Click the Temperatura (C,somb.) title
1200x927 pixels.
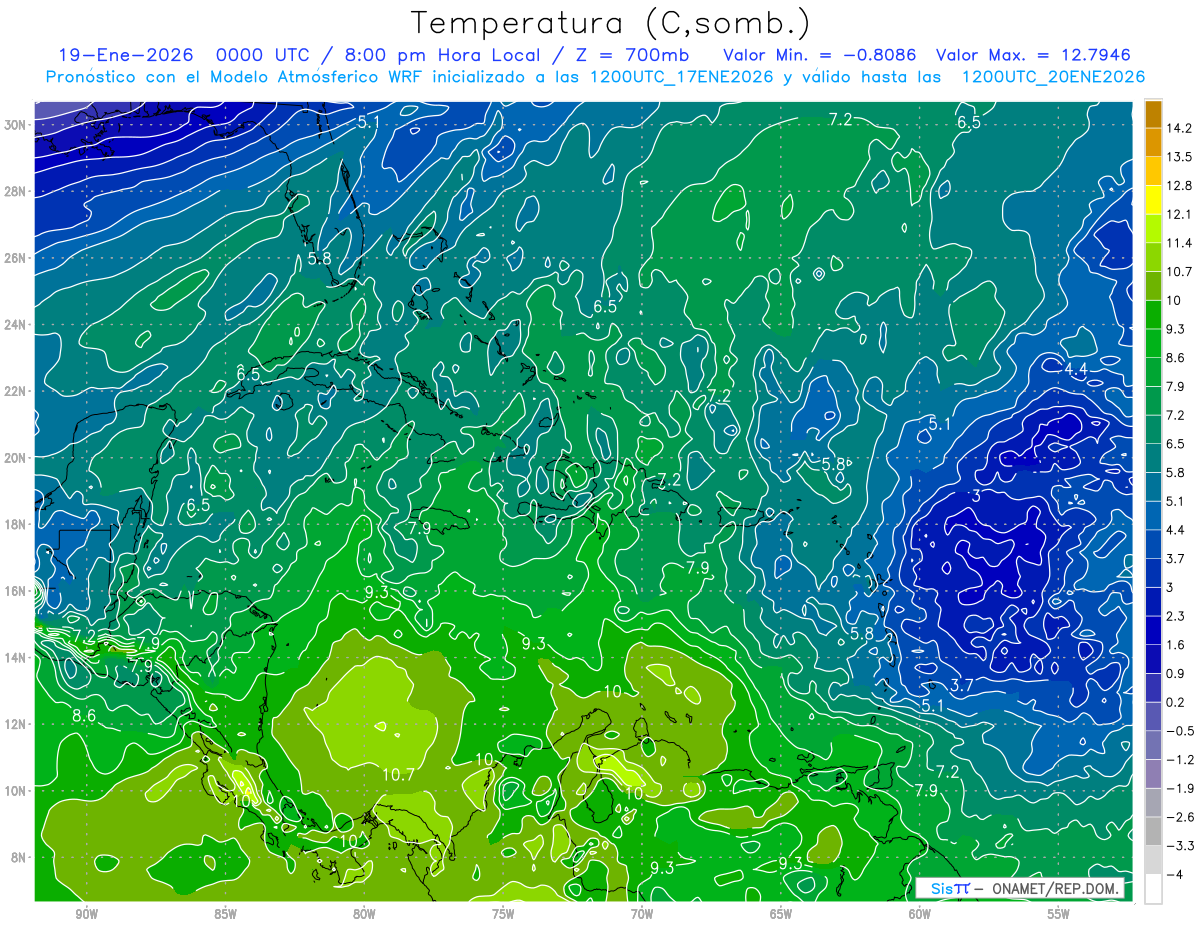tap(611, 22)
